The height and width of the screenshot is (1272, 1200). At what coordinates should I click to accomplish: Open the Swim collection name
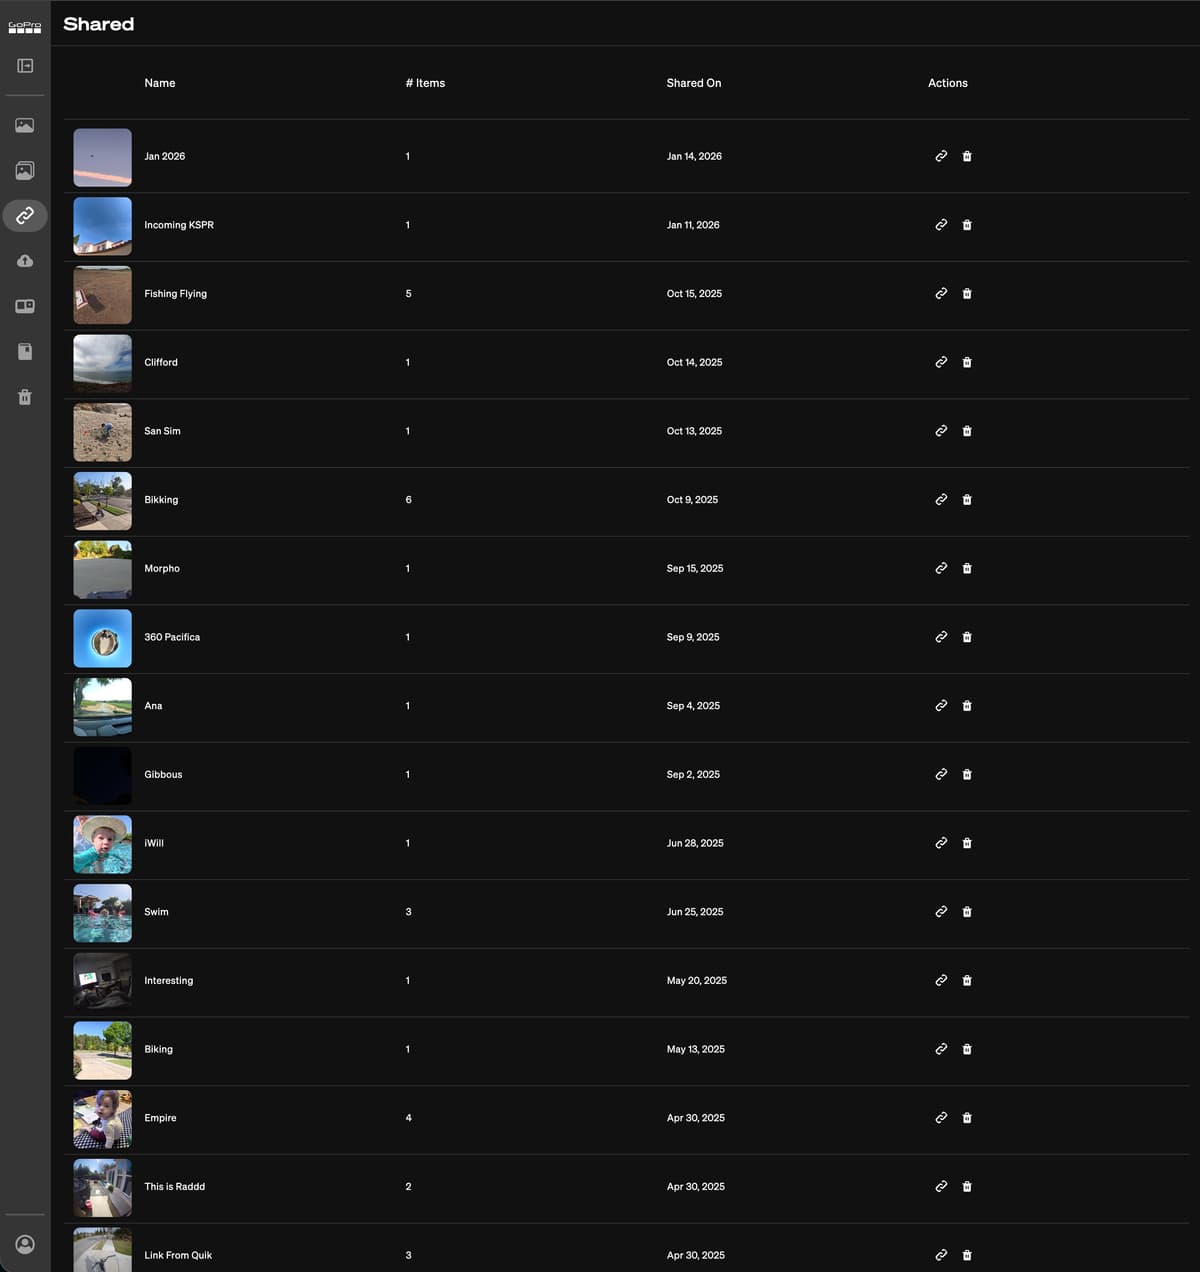point(156,912)
